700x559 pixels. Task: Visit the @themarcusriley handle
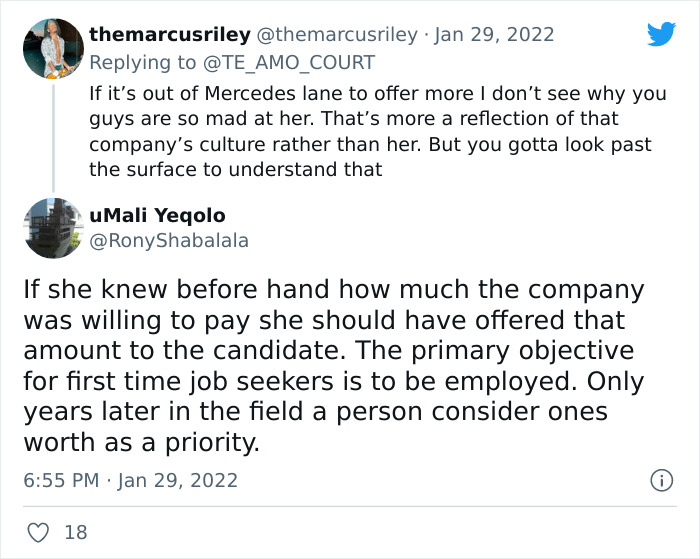tap(338, 34)
